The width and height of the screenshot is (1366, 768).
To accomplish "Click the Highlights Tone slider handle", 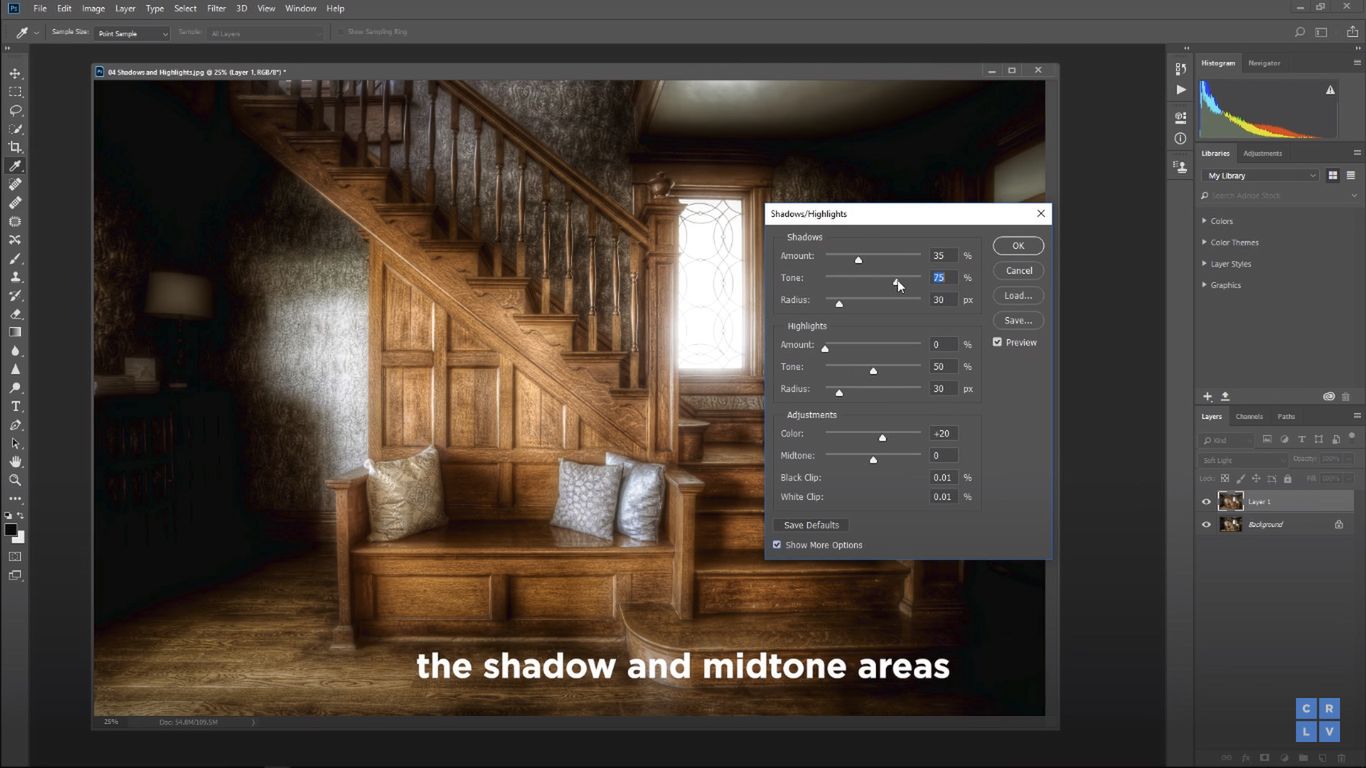I will (873, 371).
